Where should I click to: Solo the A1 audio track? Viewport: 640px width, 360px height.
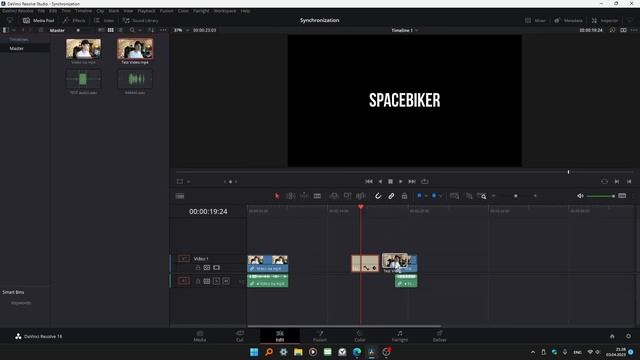point(216,281)
